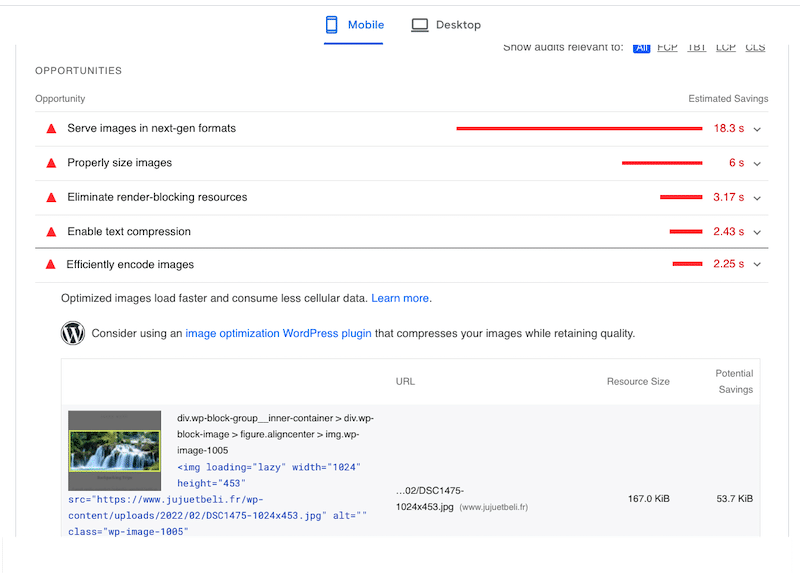Click the 167.0 KiB resource size cell
Viewport: 800px width, 573px height.
coord(648,499)
